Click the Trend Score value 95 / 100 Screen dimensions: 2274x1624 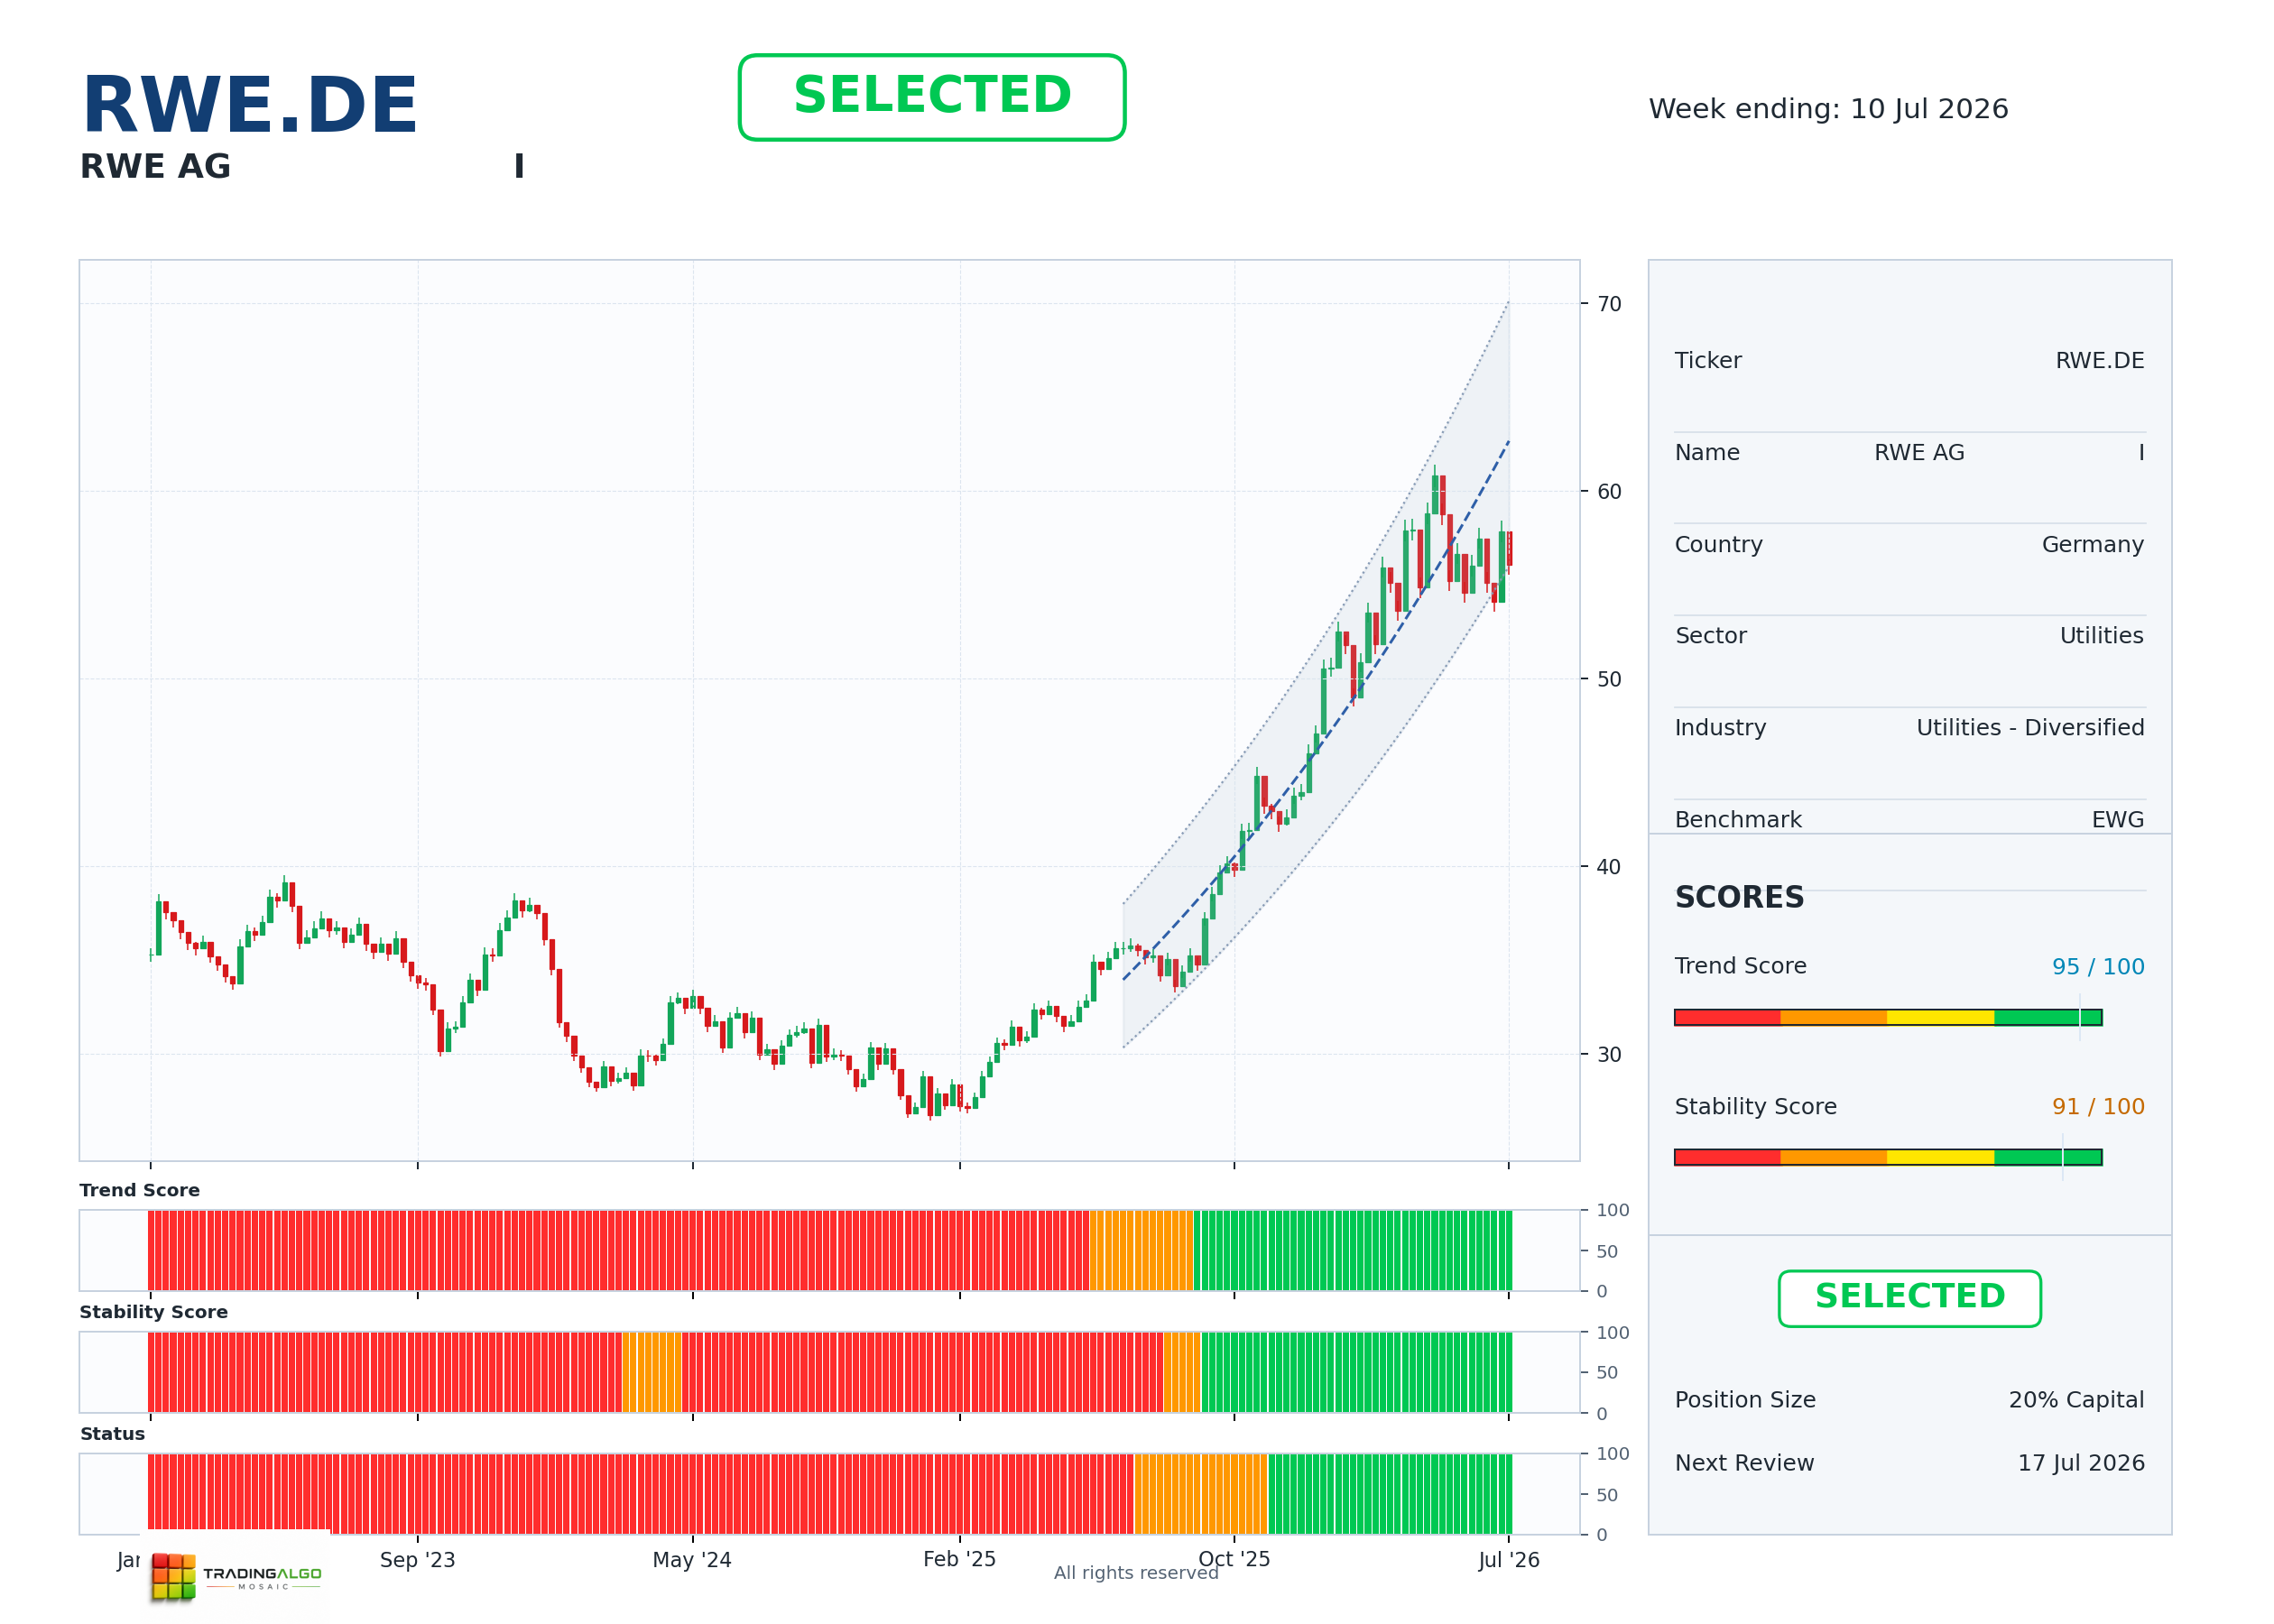tap(2098, 966)
